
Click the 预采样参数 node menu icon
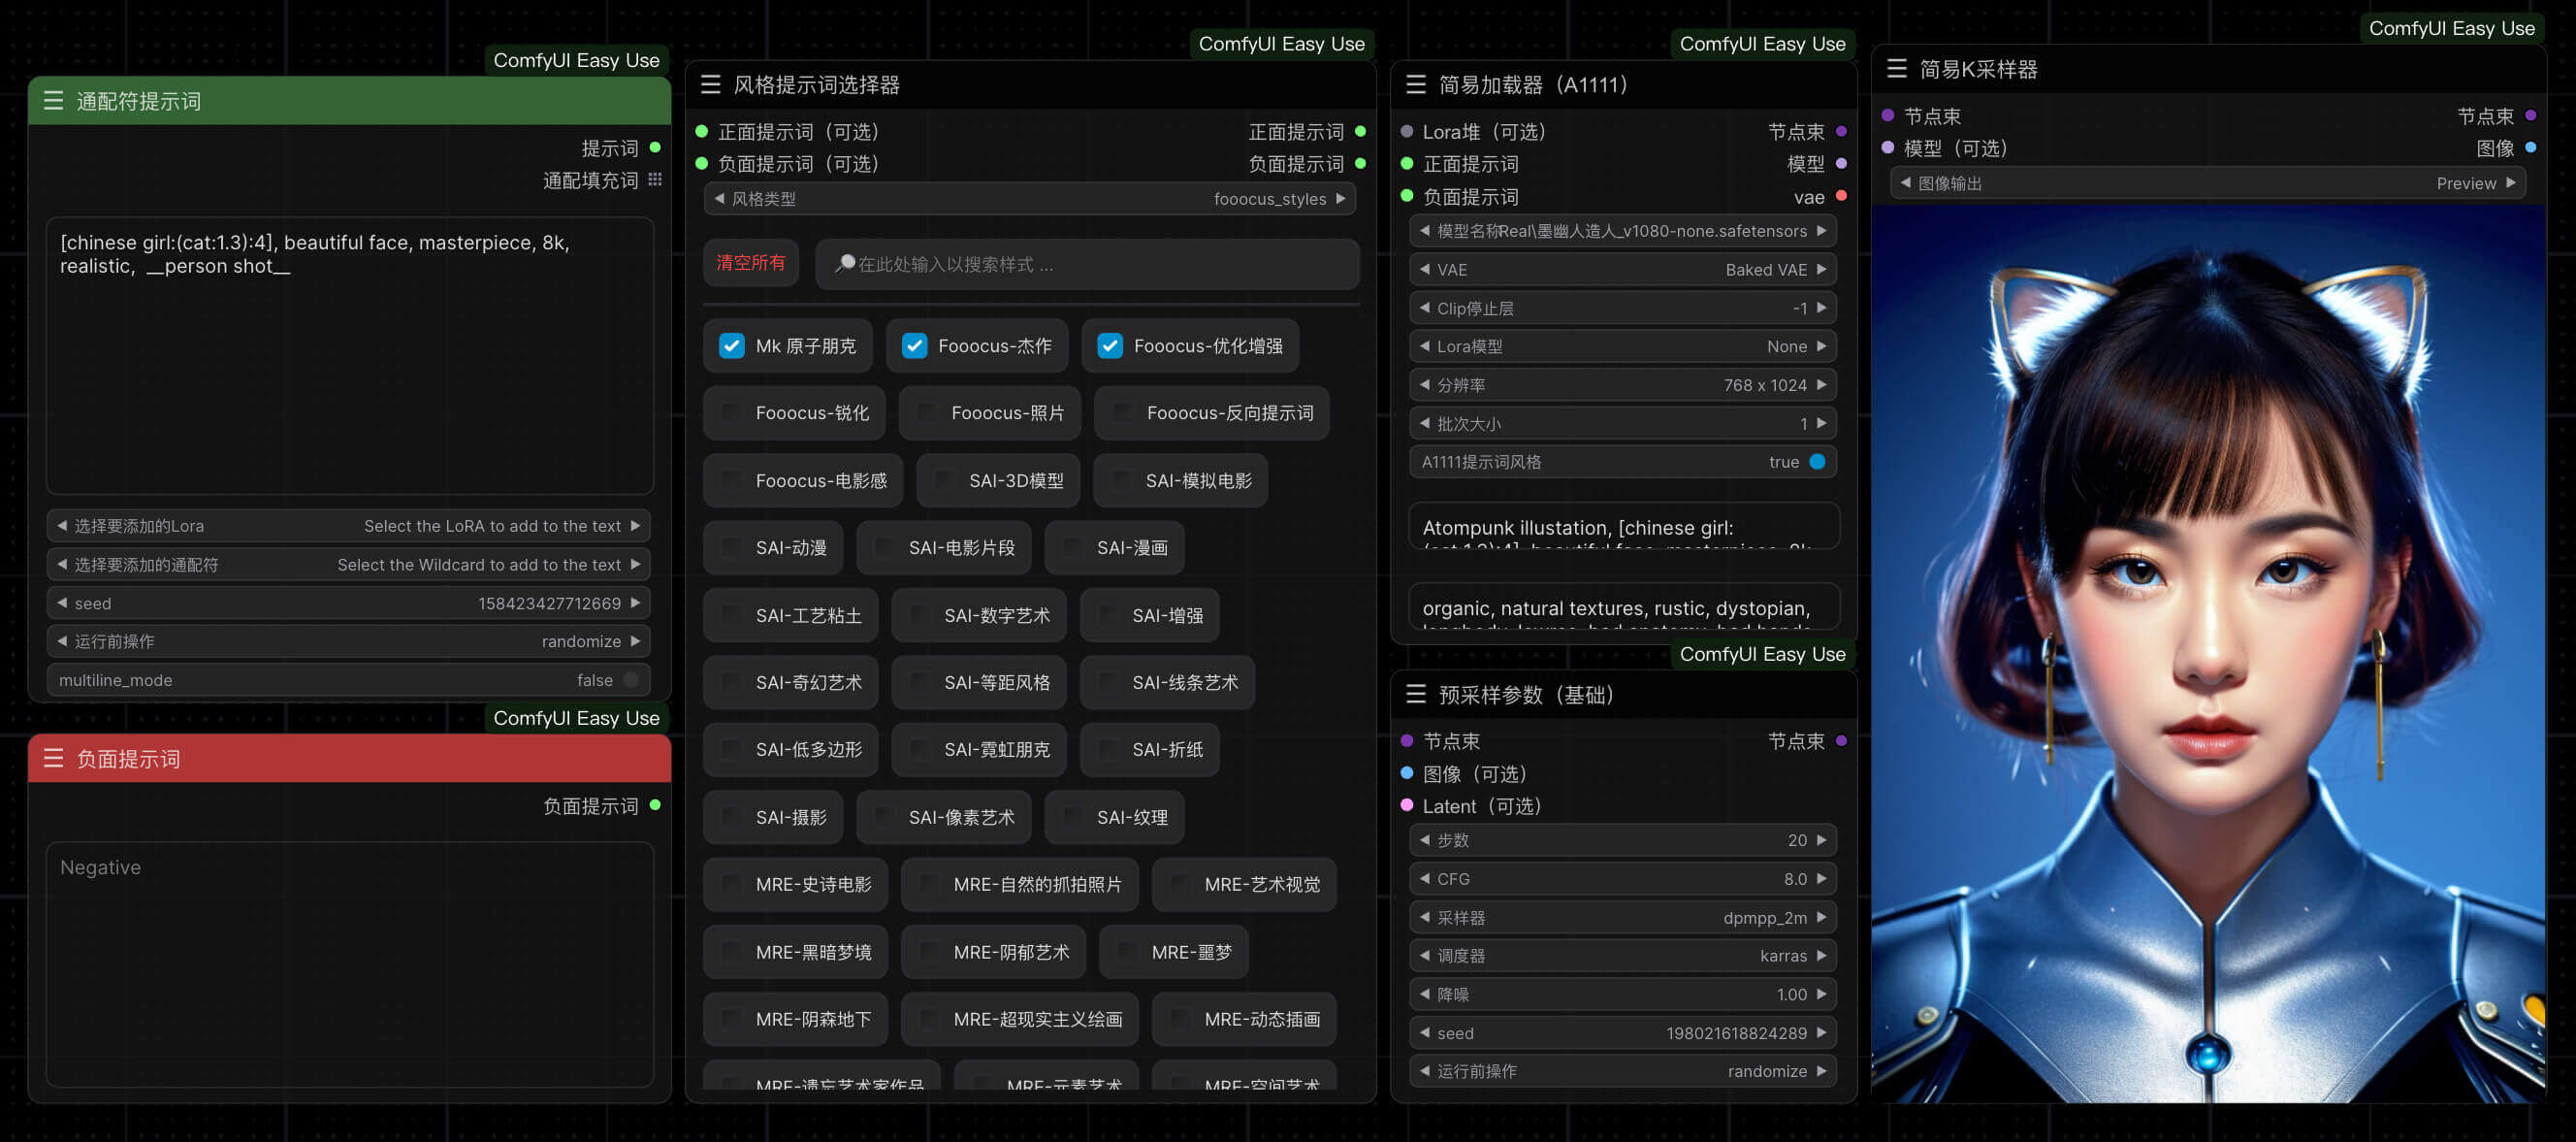coord(1415,694)
